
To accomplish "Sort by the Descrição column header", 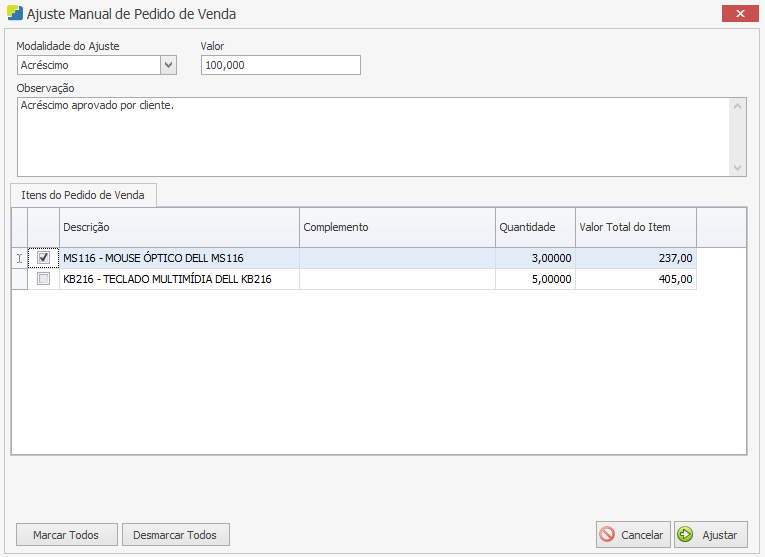I will tap(179, 227).
